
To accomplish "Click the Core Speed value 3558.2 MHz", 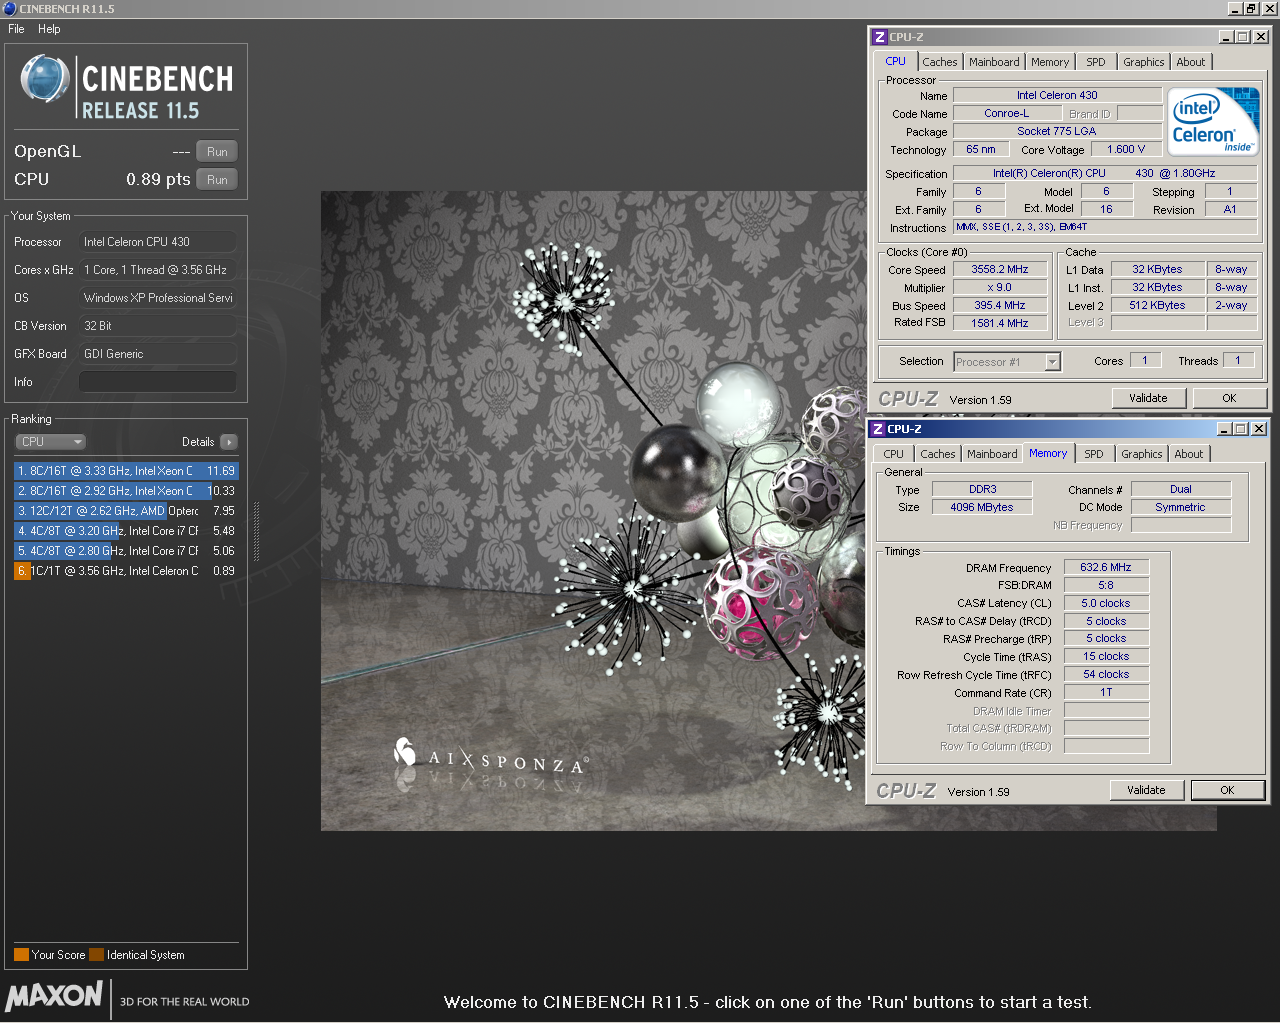I will [1000, 270].
